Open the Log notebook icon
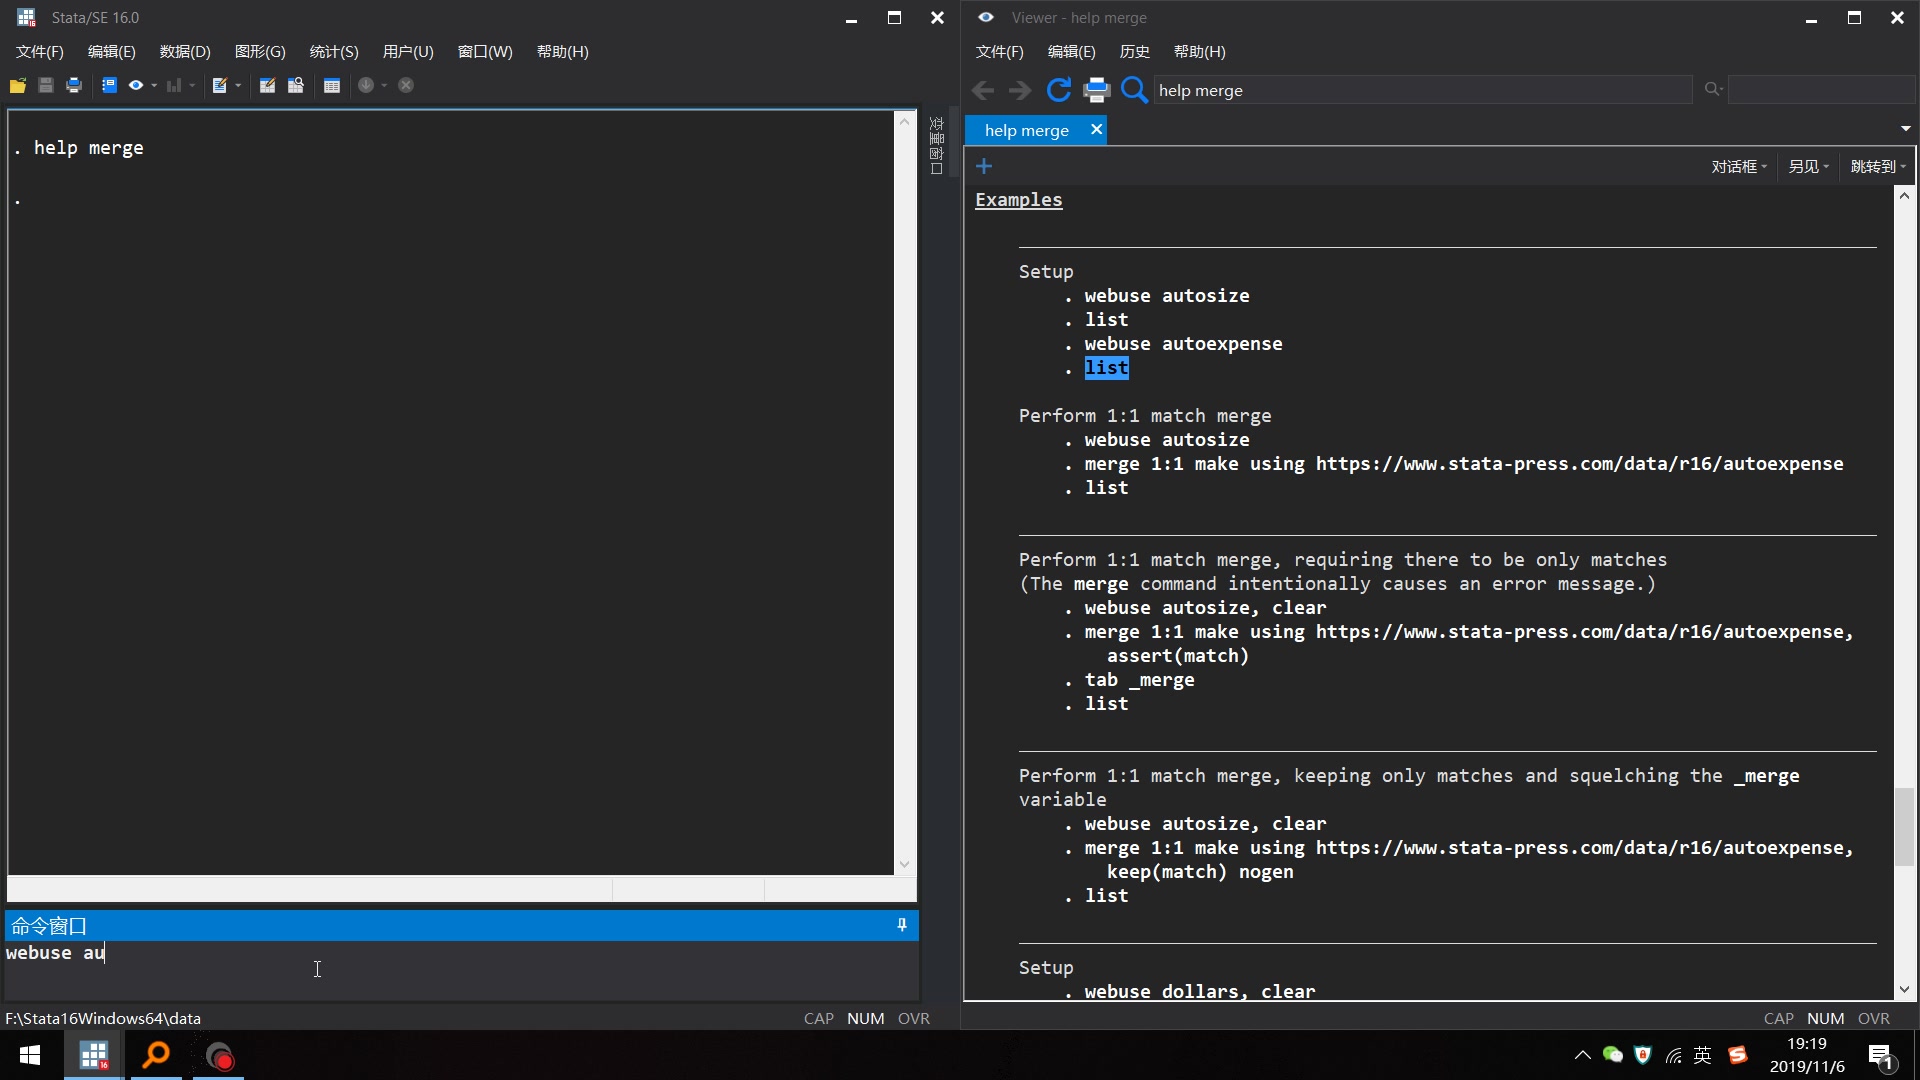 click(x=109, y=86)
